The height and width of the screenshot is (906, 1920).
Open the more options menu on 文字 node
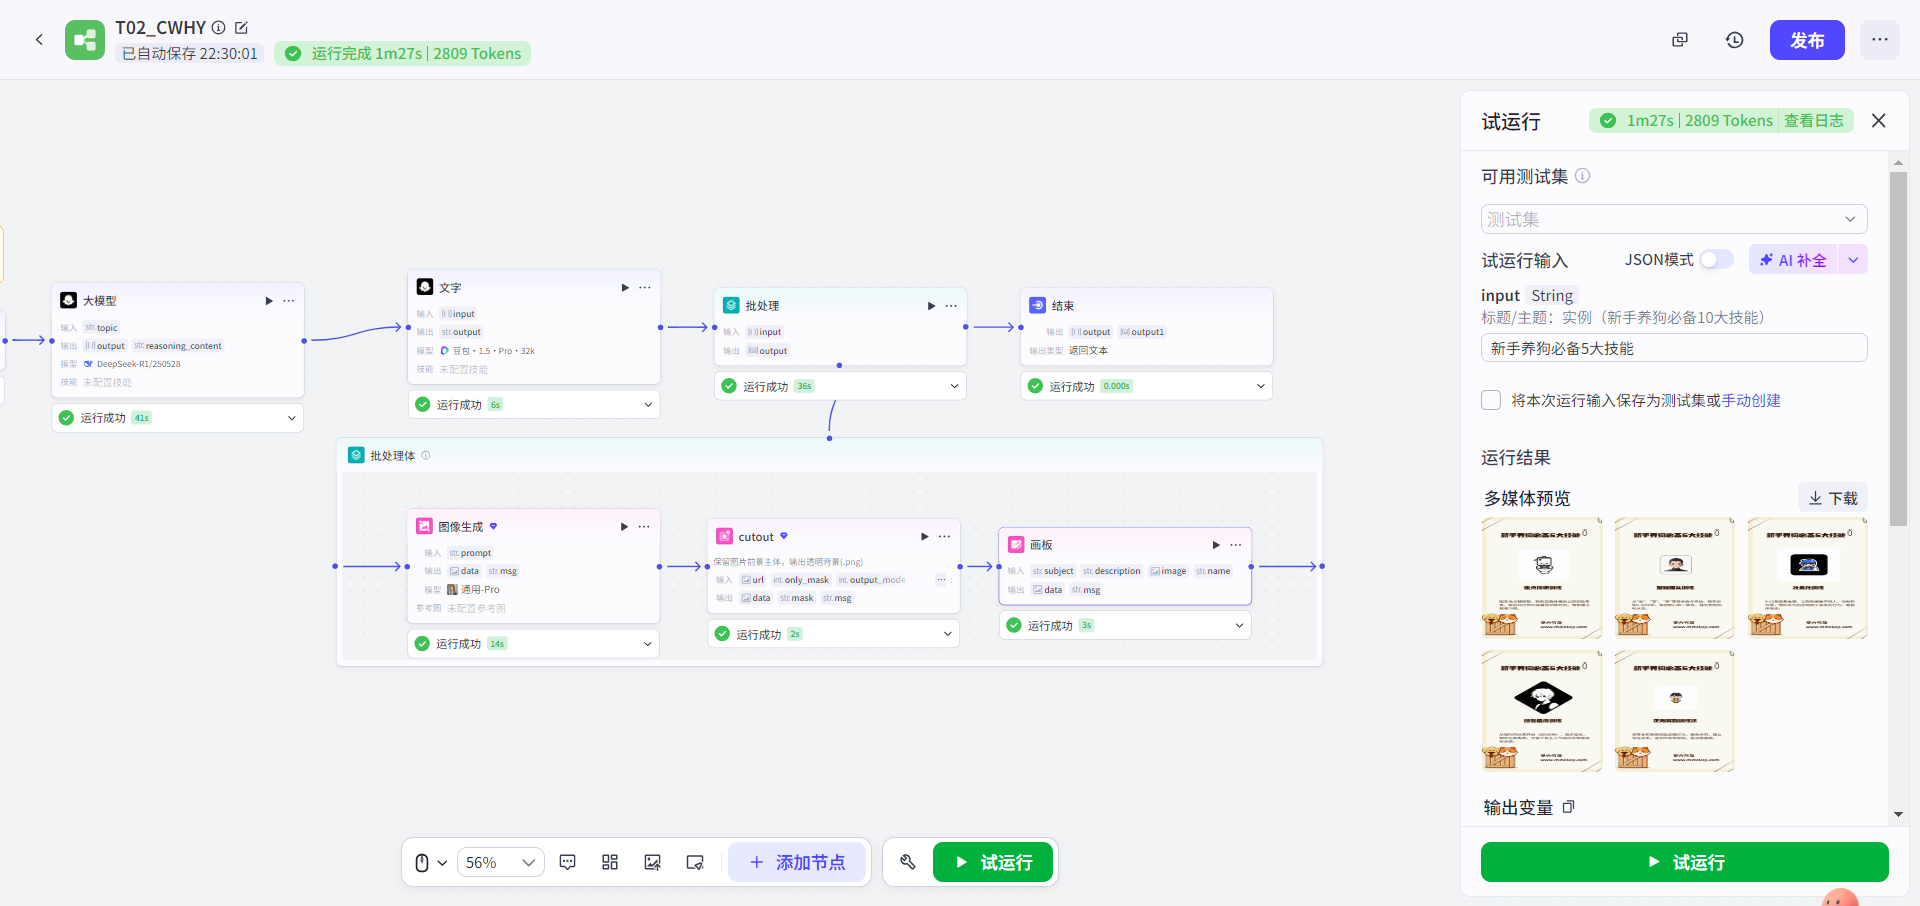coord(645,288)
